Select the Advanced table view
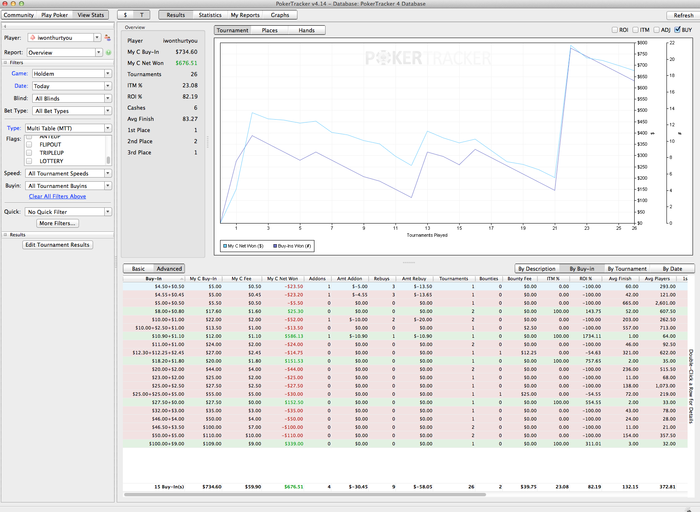This screenshot has height=512, width=700. [x=169, y=269]
